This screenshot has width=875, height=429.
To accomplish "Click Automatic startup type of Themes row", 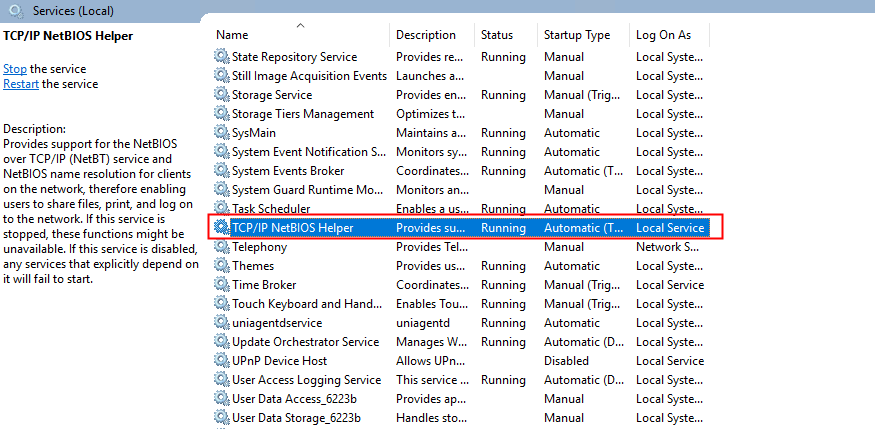I will pos(571,266).
